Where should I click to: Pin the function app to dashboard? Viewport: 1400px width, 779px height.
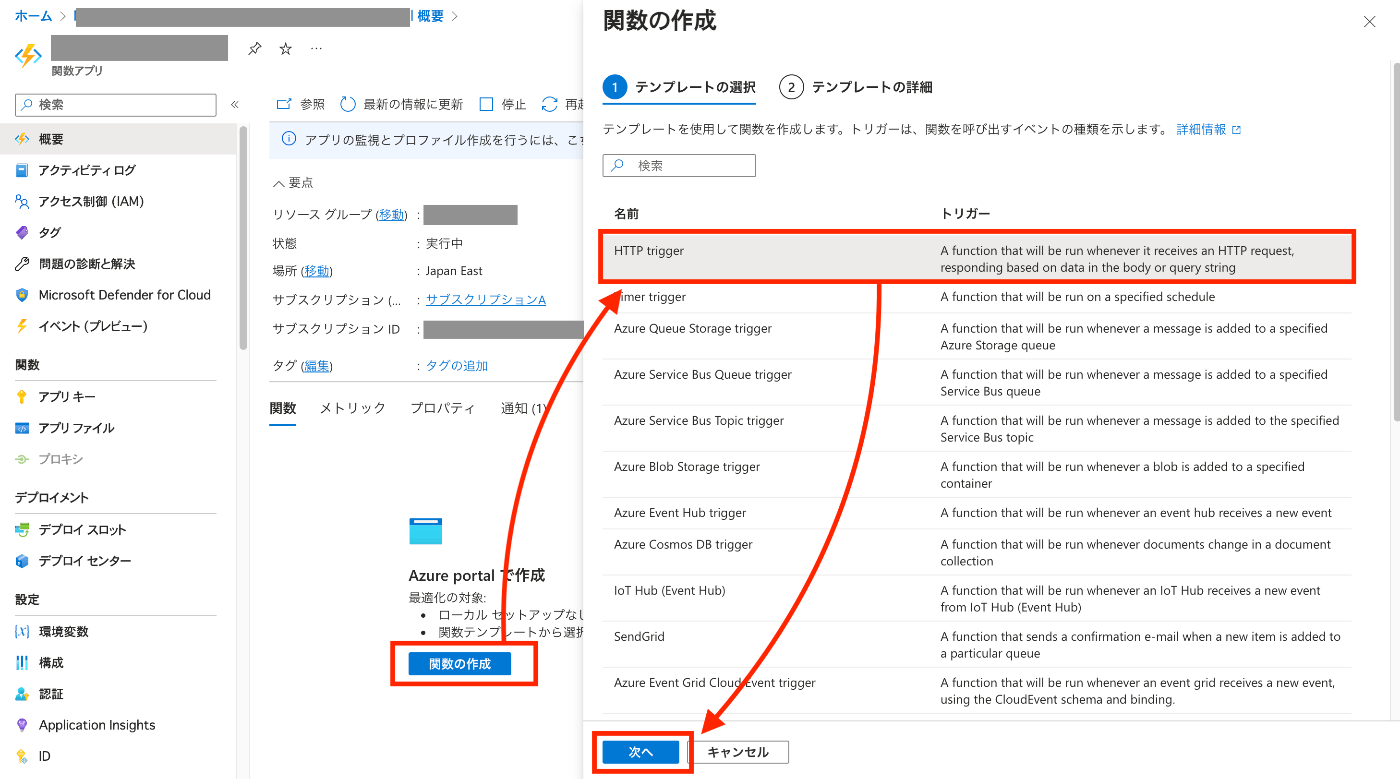254,48
